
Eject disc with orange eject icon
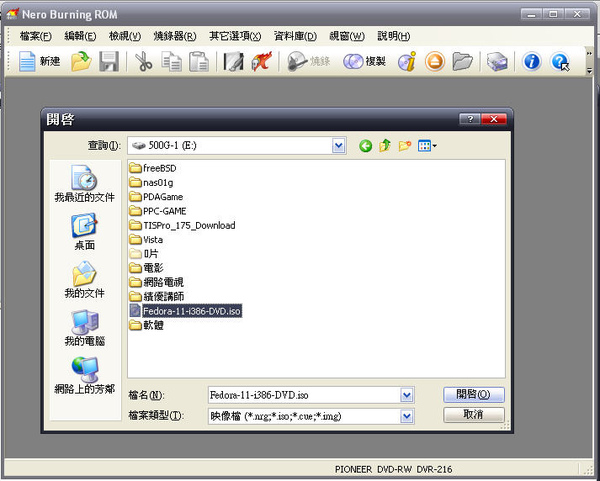pyautogui.click(x=435, y=61)
